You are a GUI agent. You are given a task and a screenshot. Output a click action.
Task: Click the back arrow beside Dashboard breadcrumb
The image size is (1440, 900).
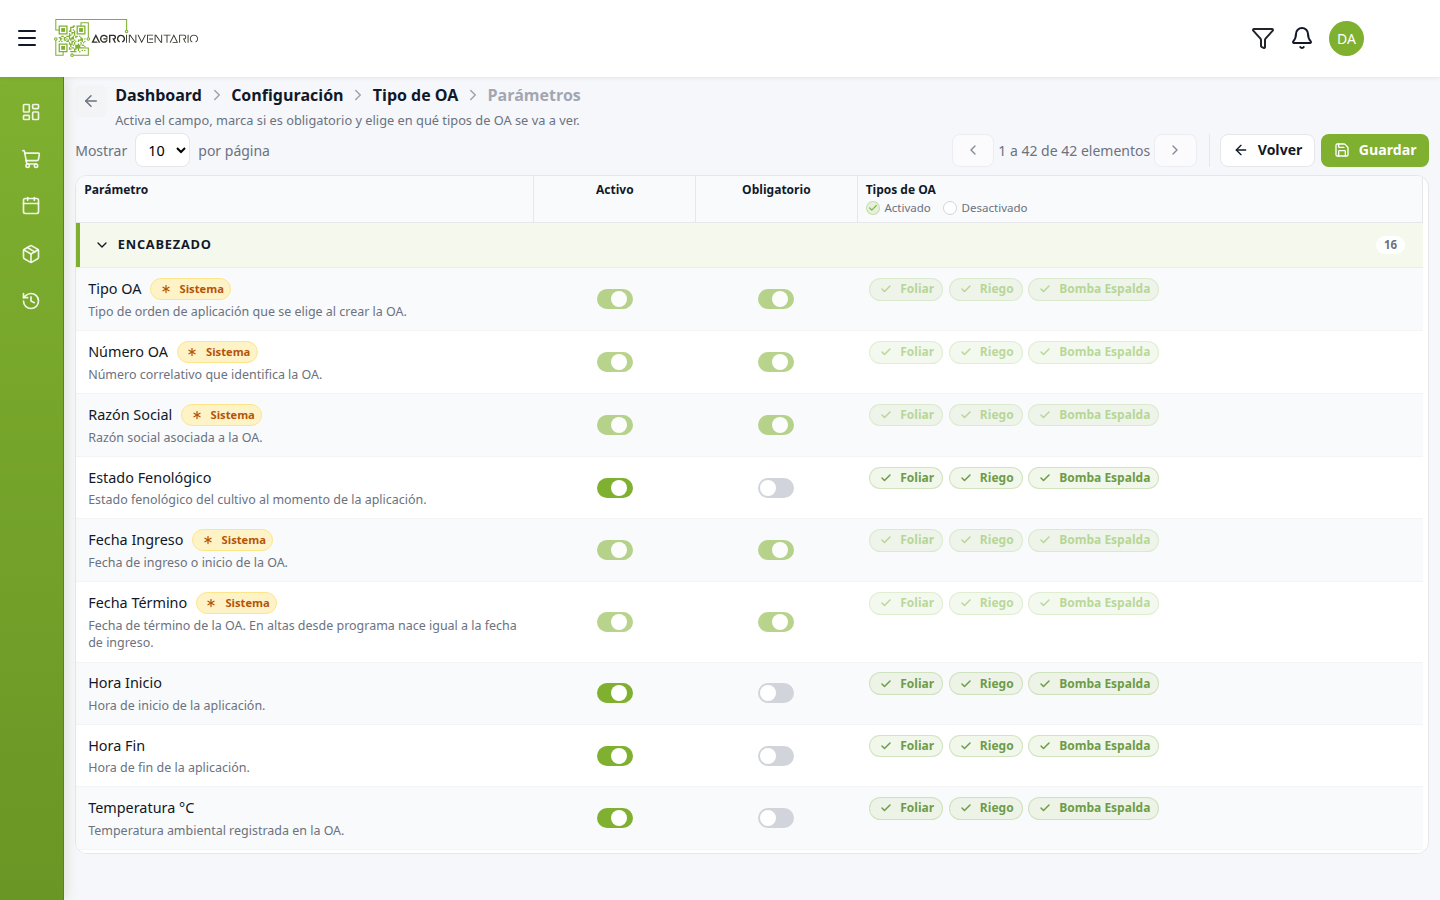click(x=91, y=101)
